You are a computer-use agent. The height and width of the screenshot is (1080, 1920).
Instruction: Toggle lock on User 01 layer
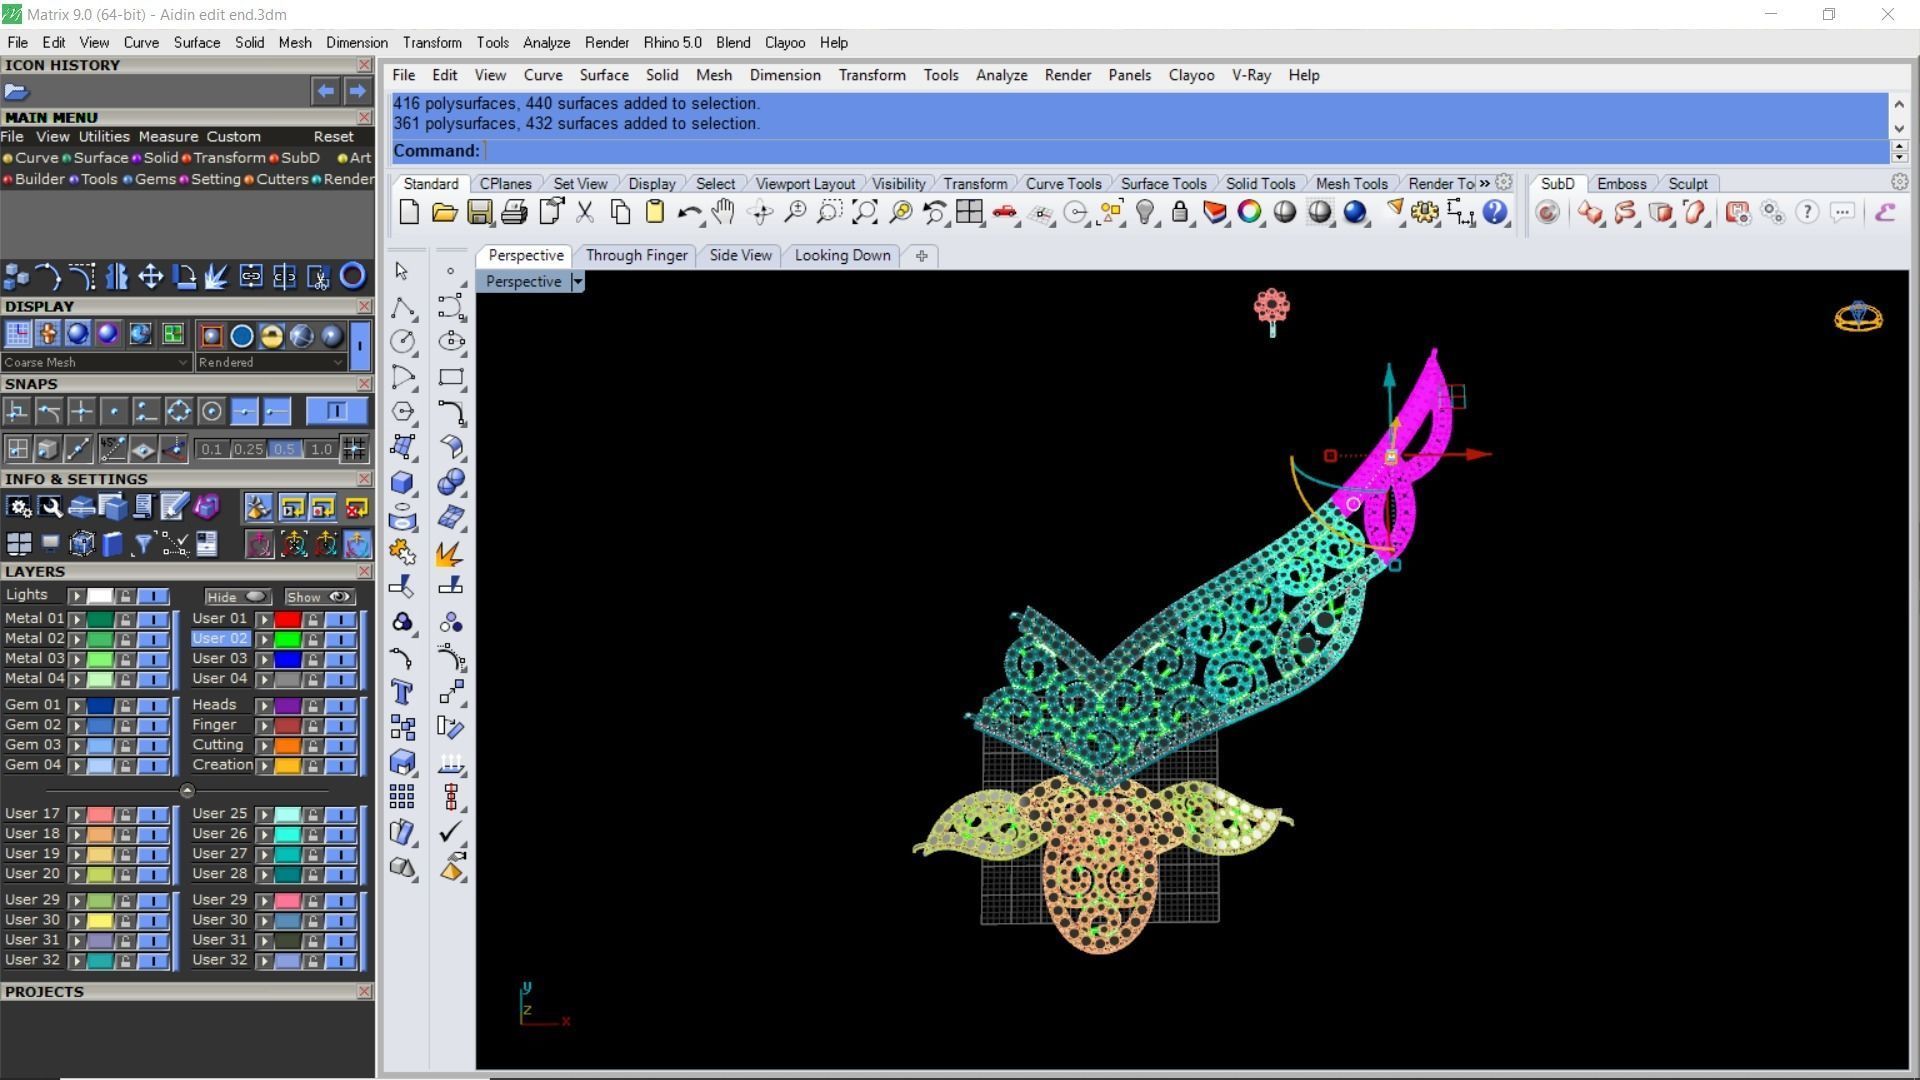coord(313,620)
